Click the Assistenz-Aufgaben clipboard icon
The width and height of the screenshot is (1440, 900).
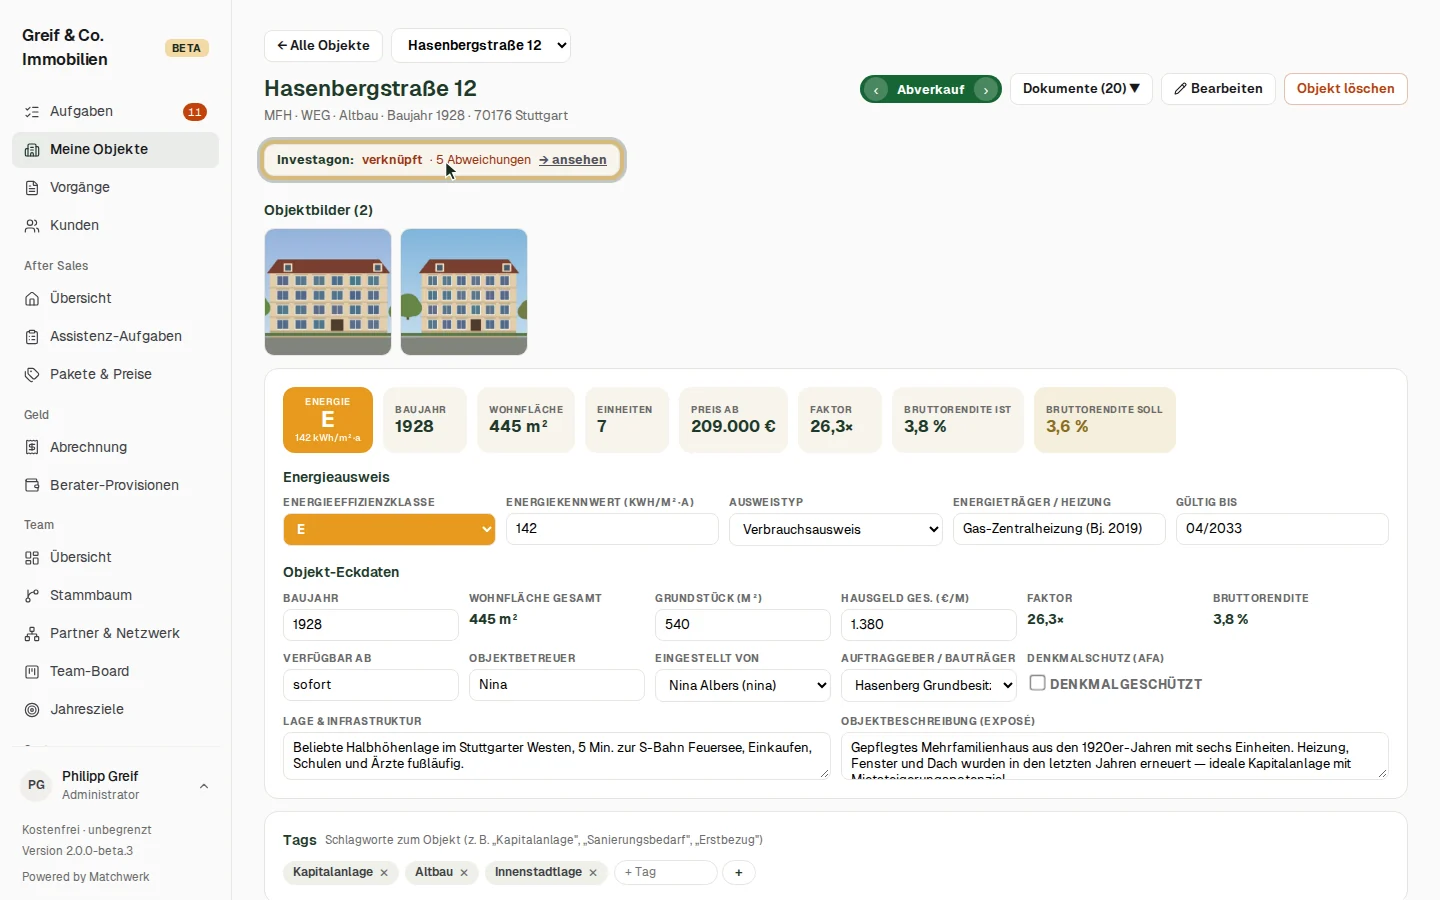click(x=32, y=337)
